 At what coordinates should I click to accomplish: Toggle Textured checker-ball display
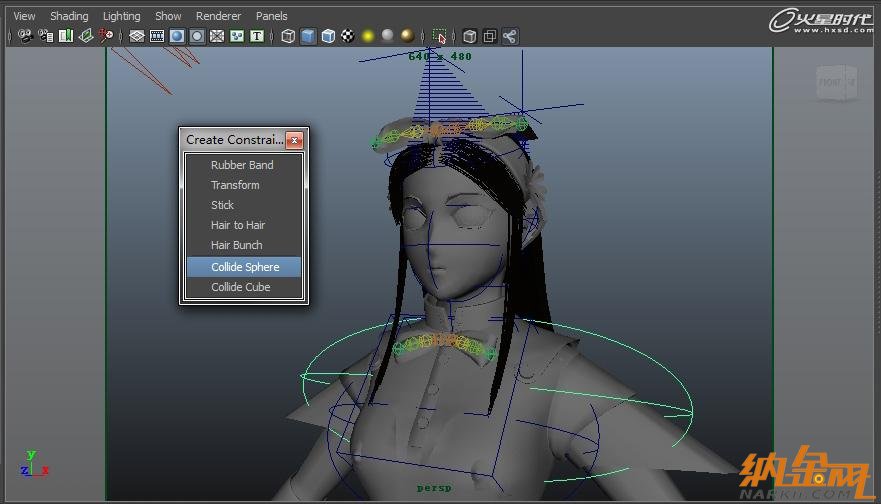(348, 37)
